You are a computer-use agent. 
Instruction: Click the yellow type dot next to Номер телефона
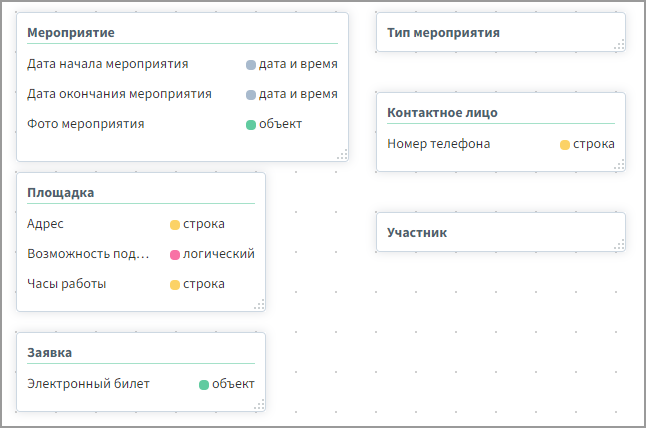[565, 145]
